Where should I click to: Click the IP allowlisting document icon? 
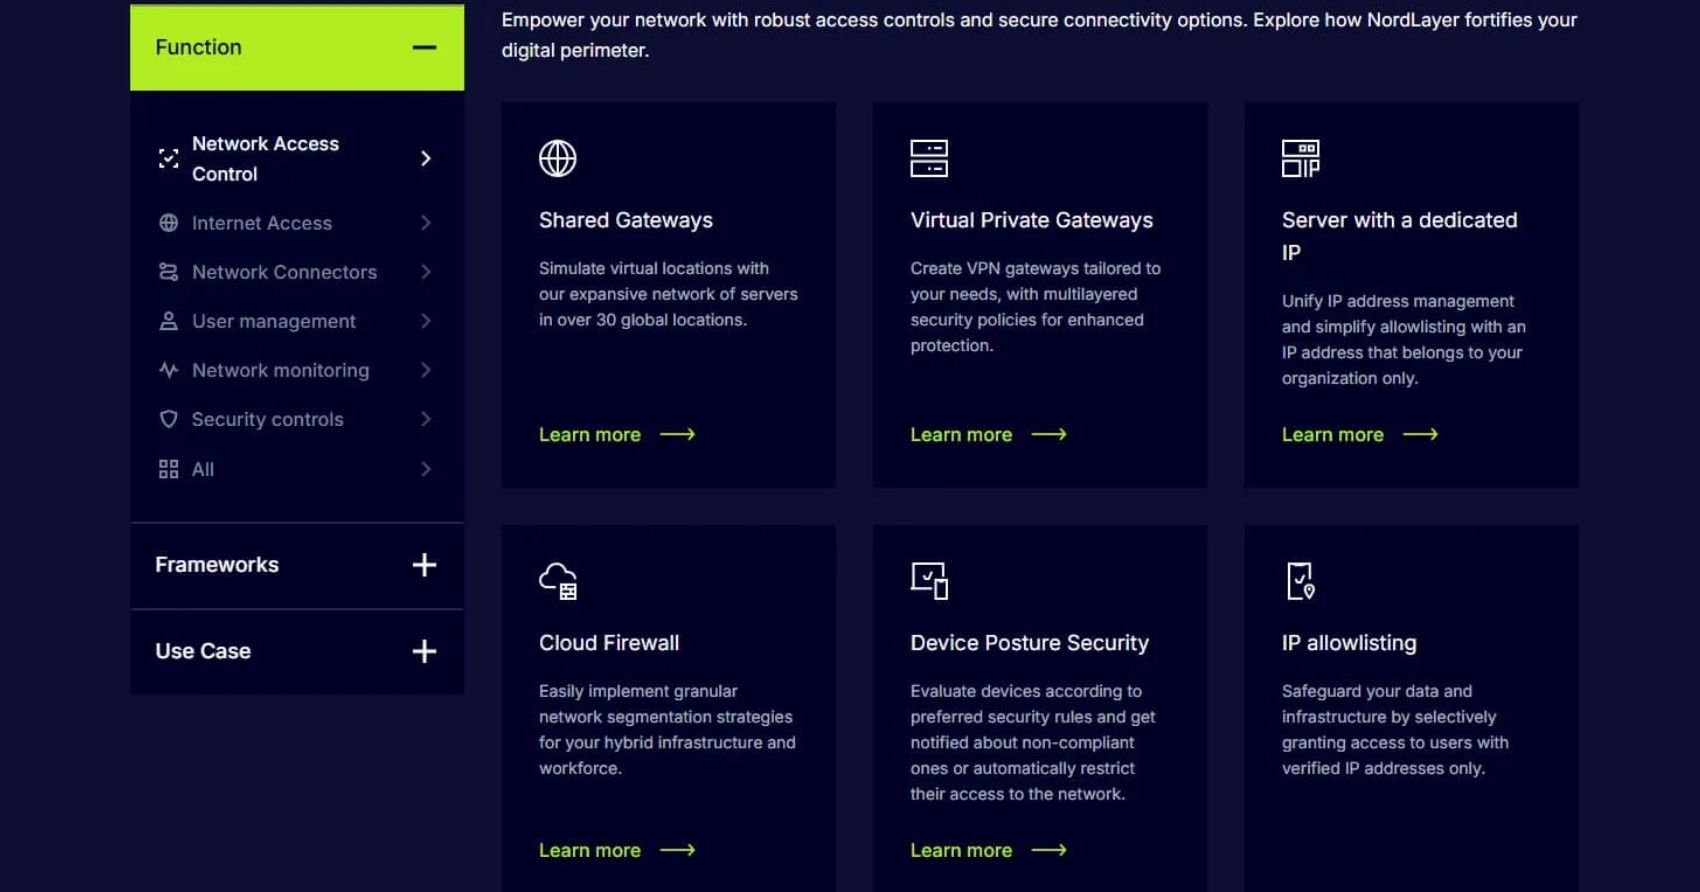click(x=1300, y=581)
